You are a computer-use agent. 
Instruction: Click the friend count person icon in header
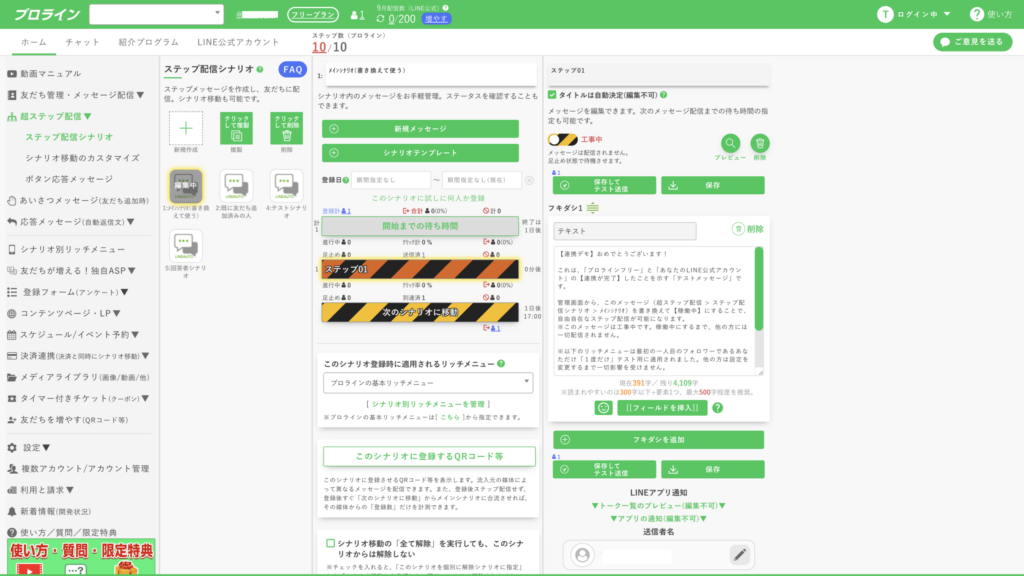click(x=355, y=14)
